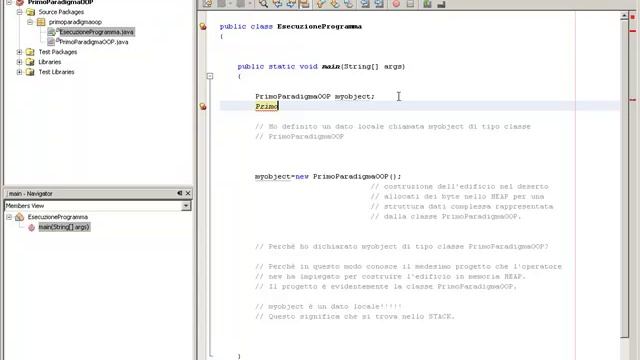
Task: Expand the Test Libraries node
Action: 19,72
